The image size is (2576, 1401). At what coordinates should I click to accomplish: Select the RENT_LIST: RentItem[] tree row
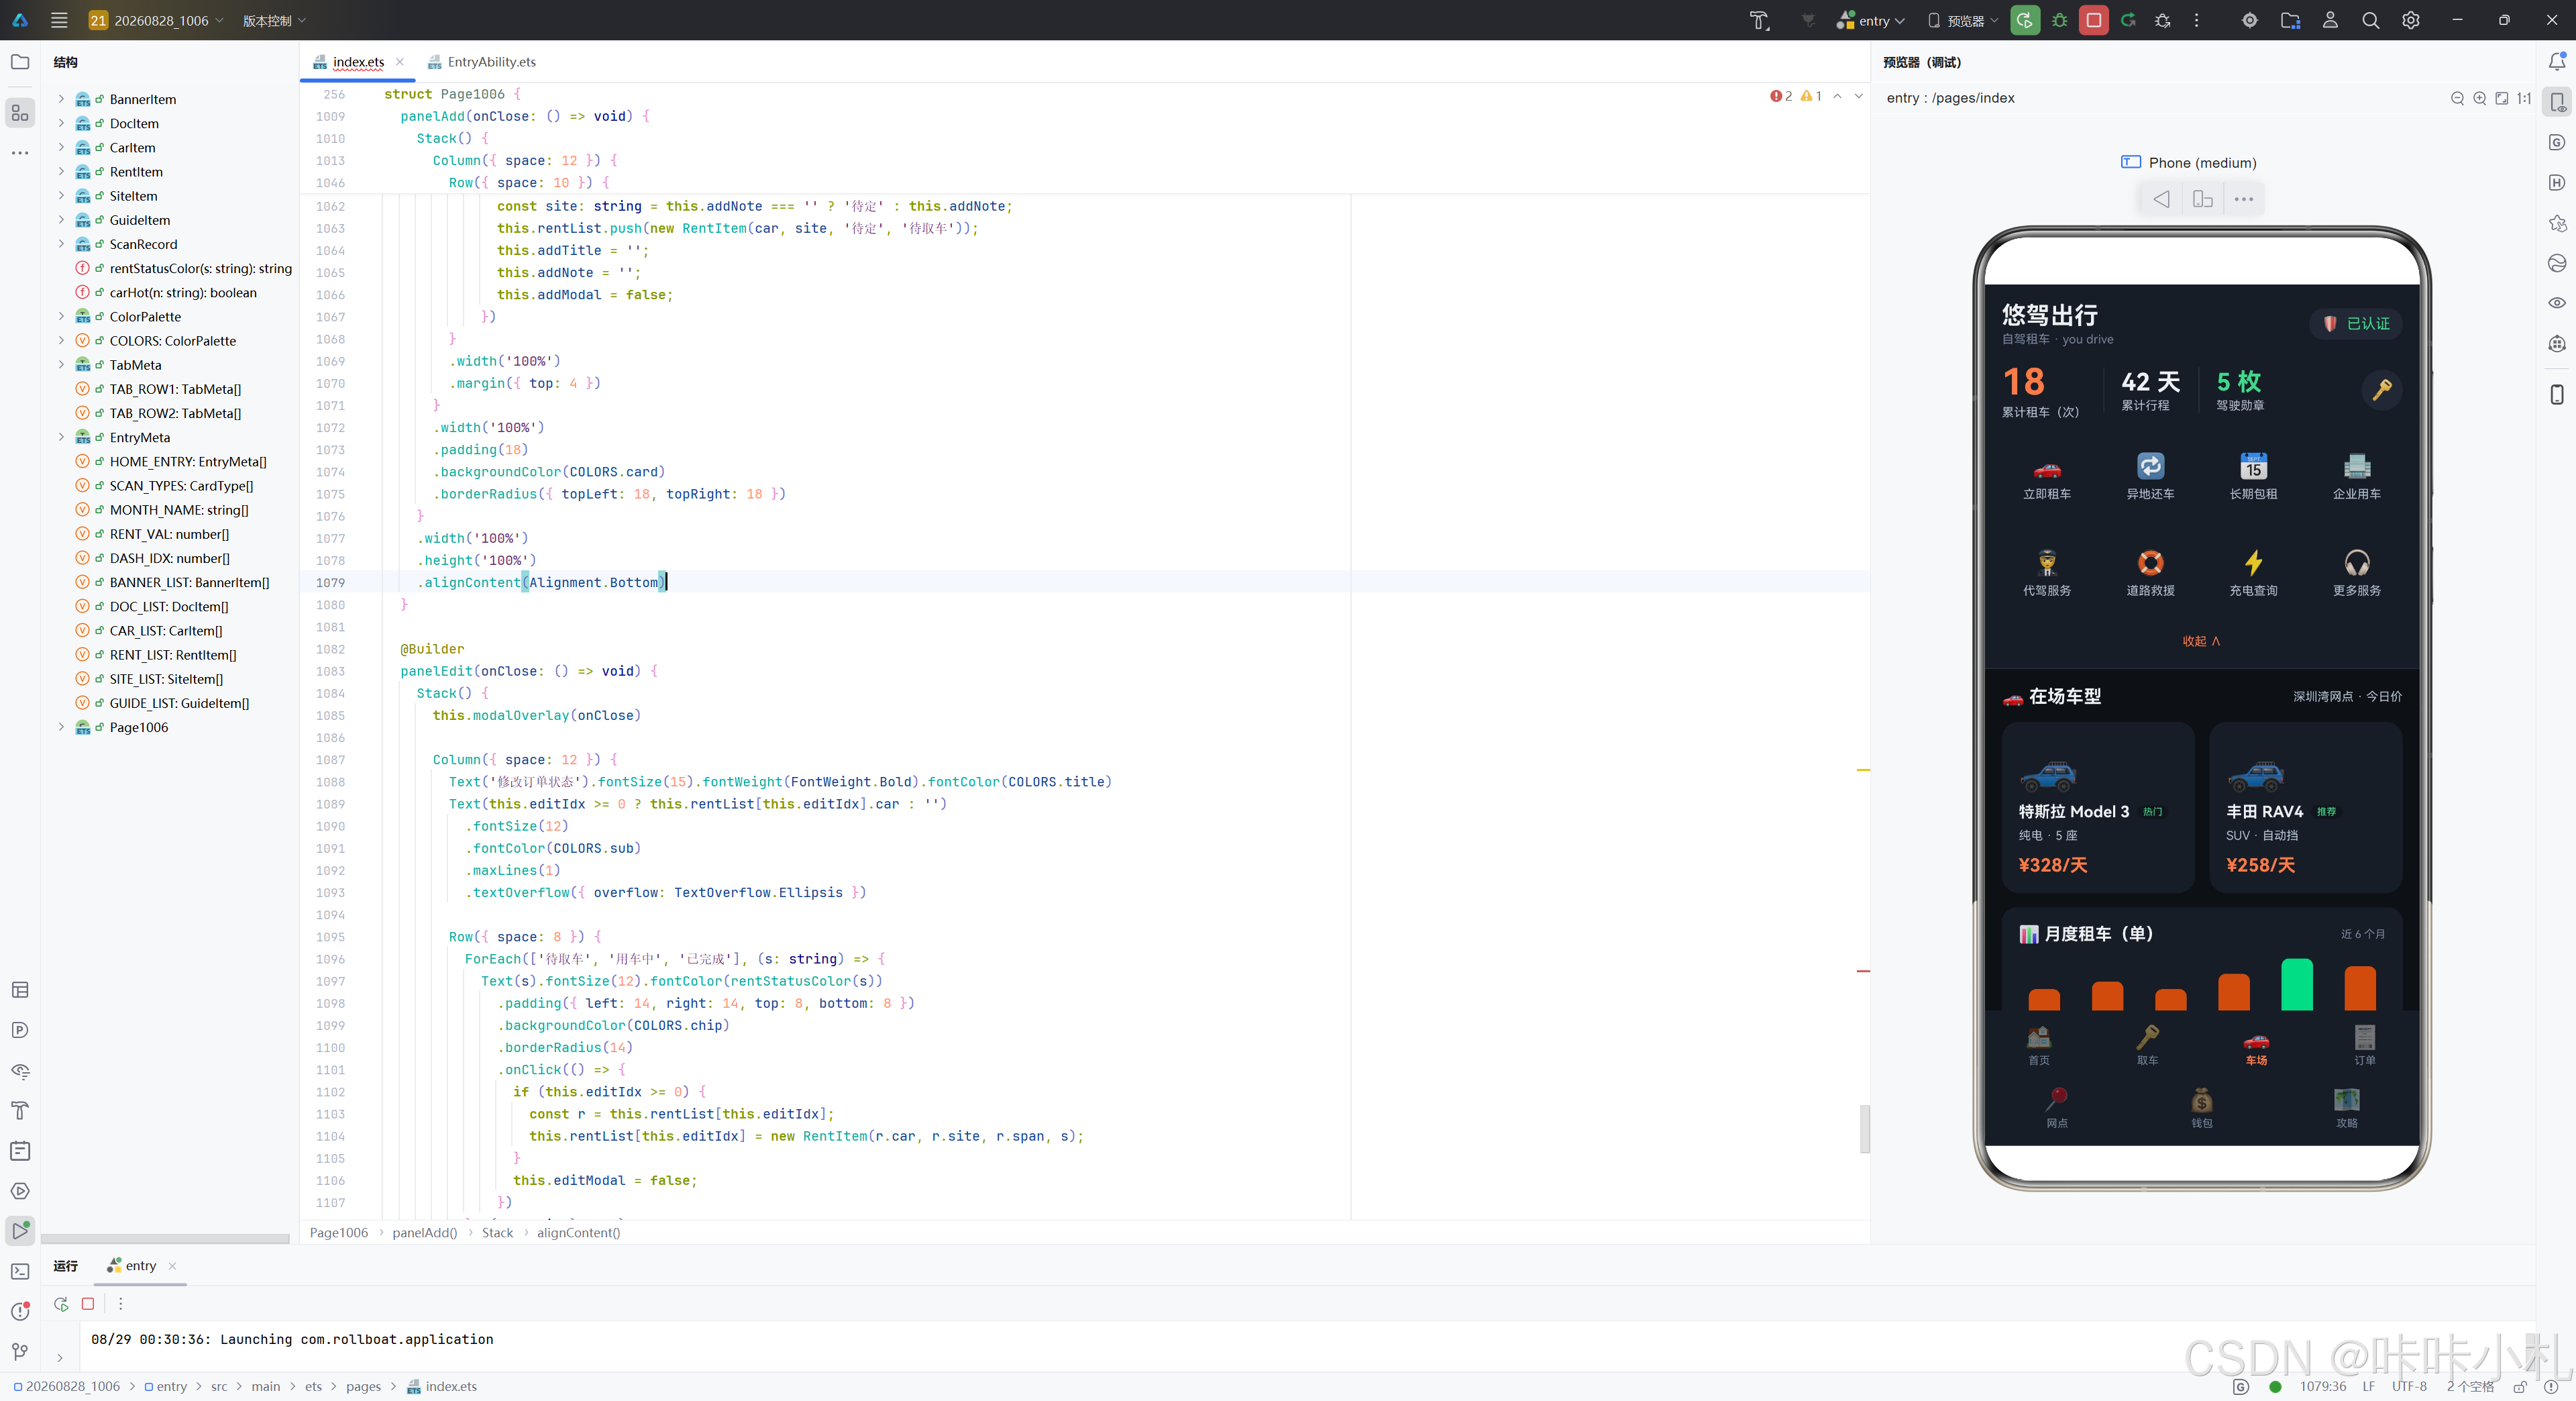(x=173, y=655)
